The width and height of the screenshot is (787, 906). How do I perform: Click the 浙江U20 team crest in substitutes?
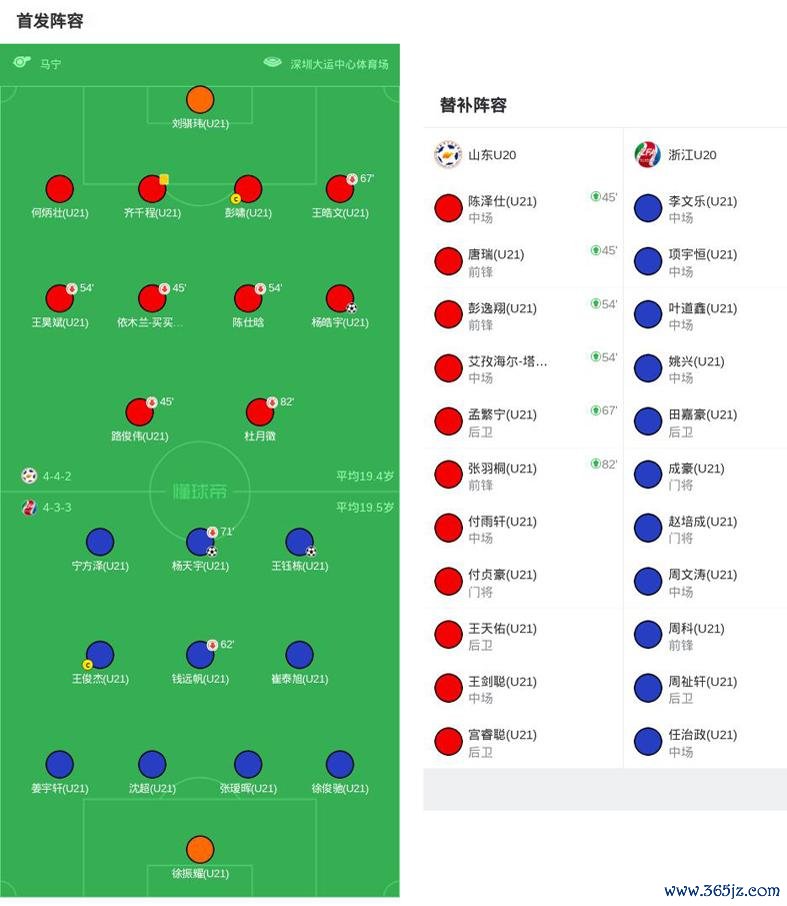click(647, 155)
